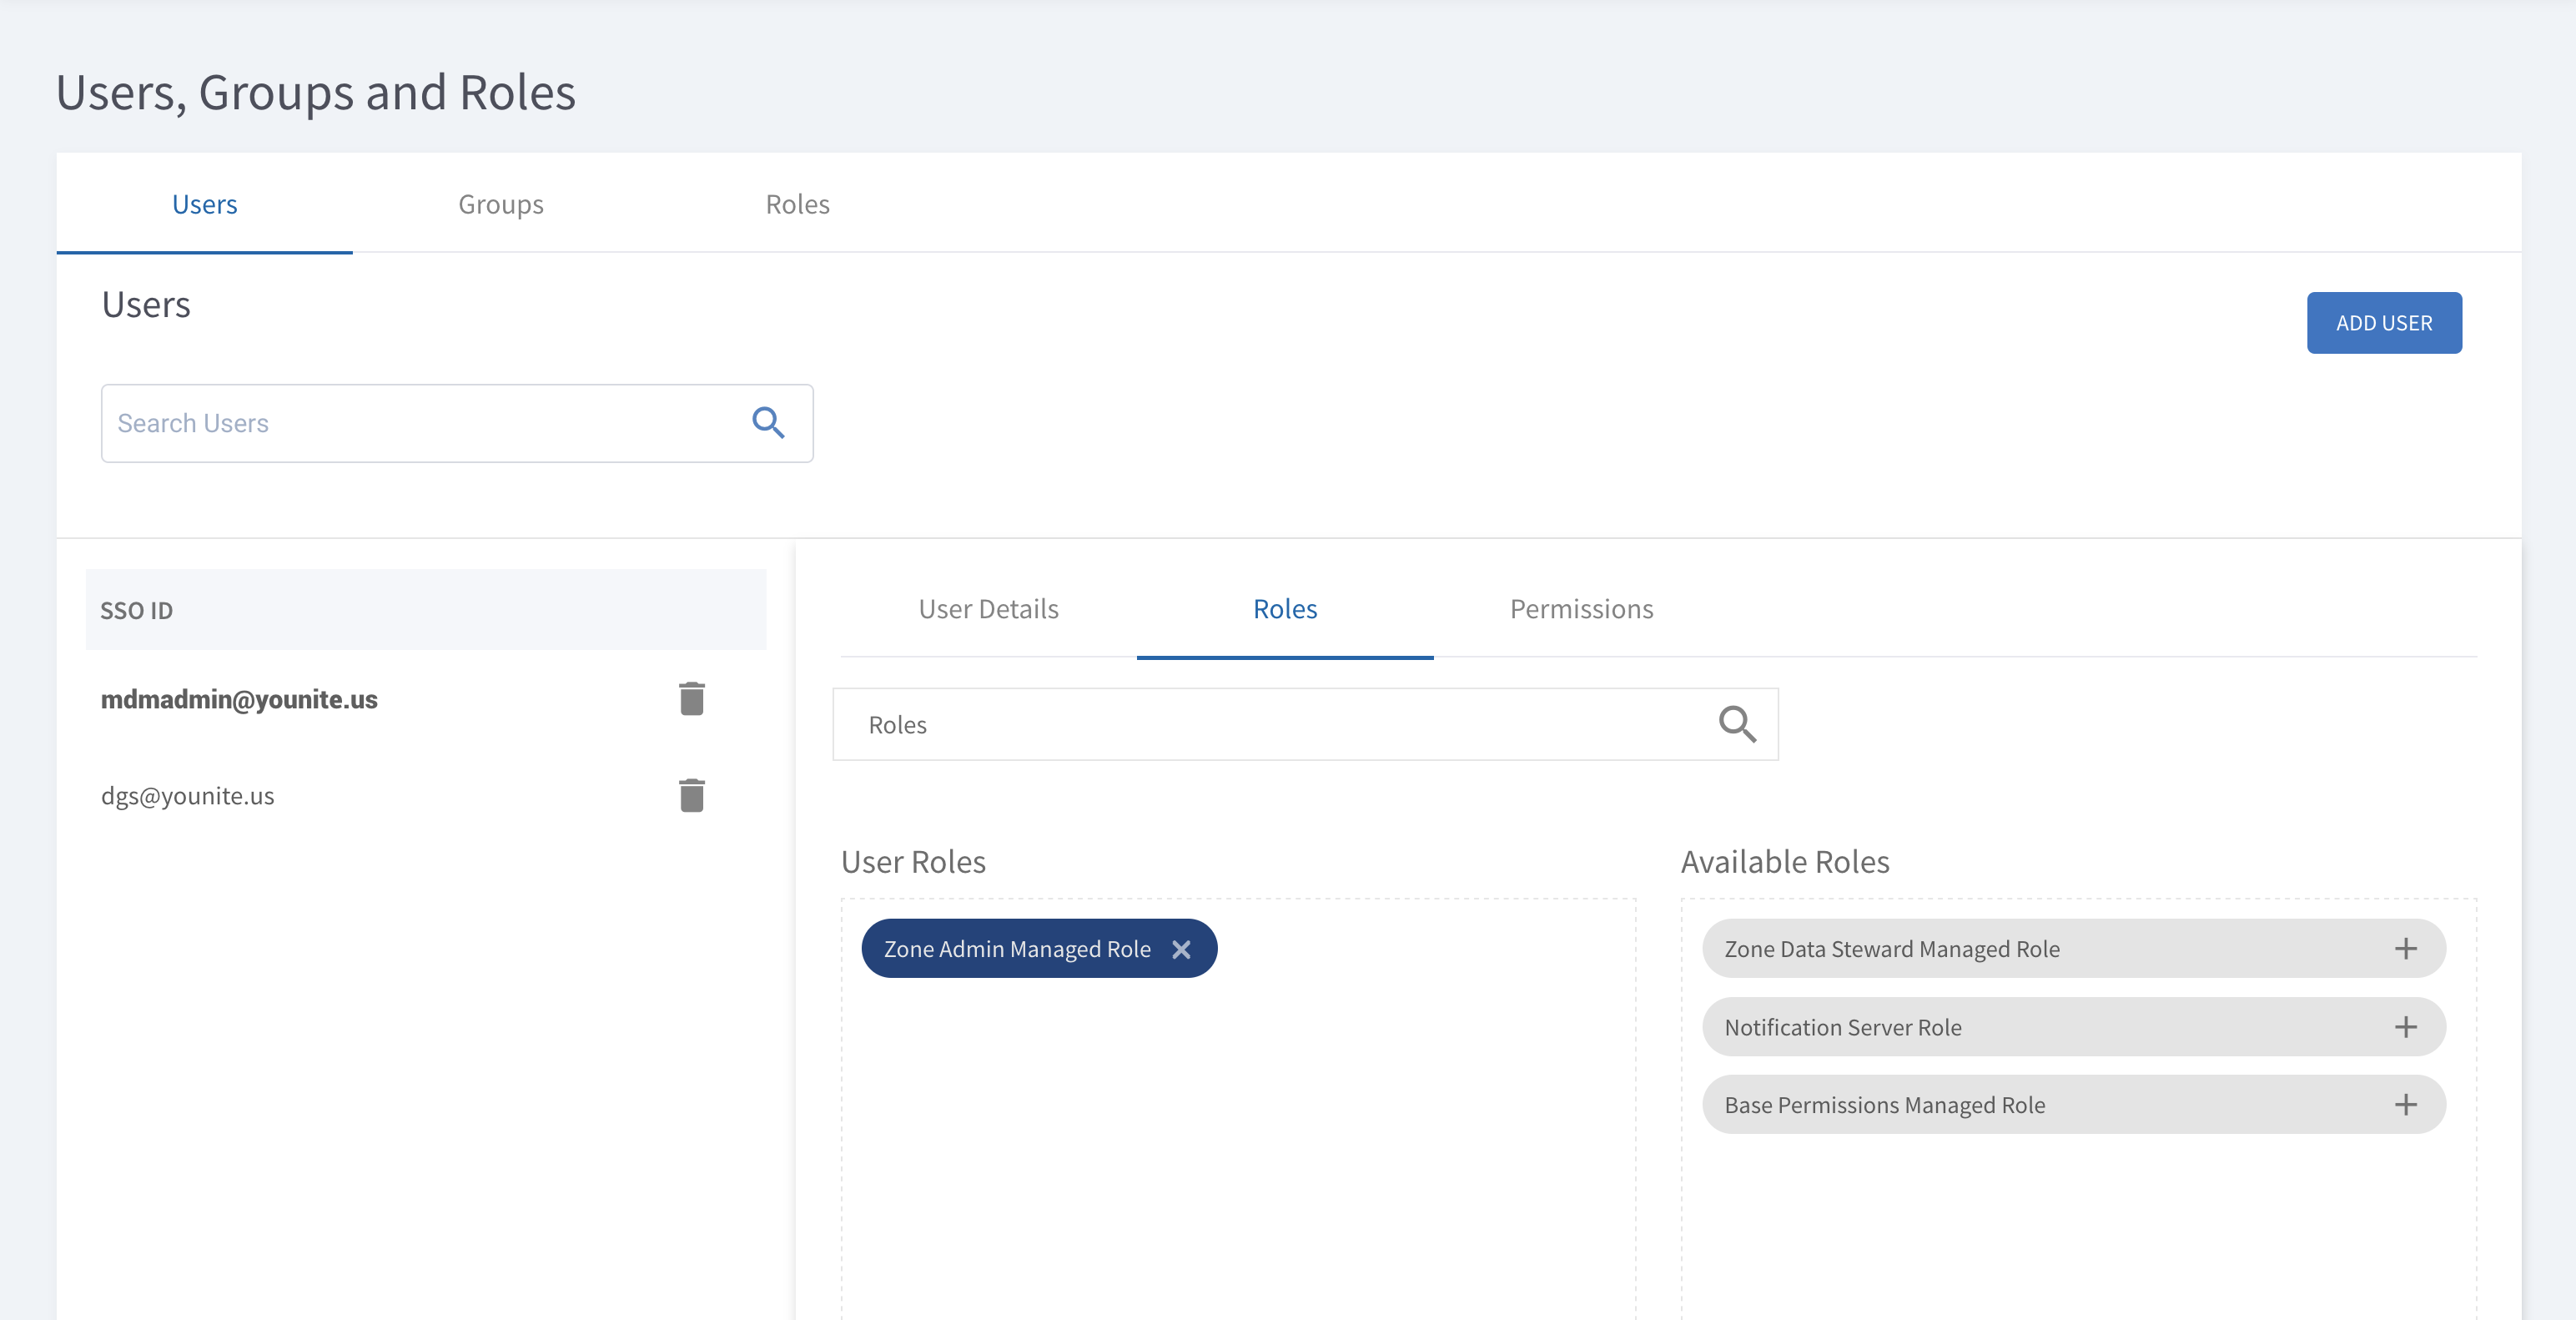Switch to the top-level Users tab

[205, 204]
